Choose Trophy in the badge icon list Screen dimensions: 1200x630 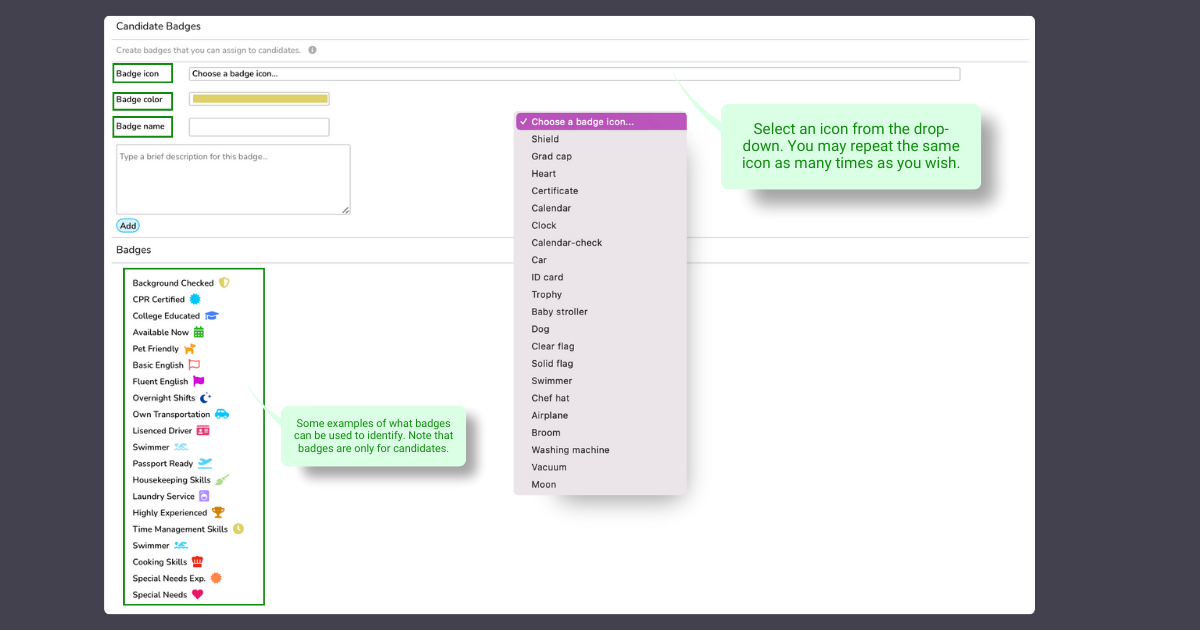[546, 295]
